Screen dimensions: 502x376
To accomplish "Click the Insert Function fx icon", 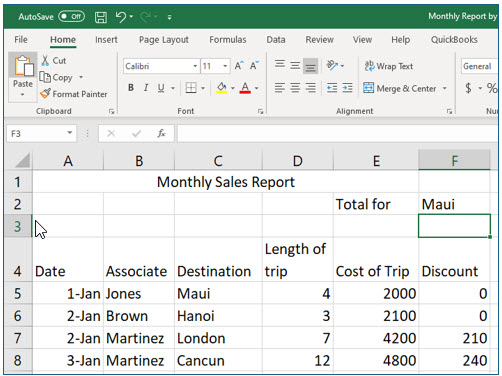I will click(x=161, y=134).
